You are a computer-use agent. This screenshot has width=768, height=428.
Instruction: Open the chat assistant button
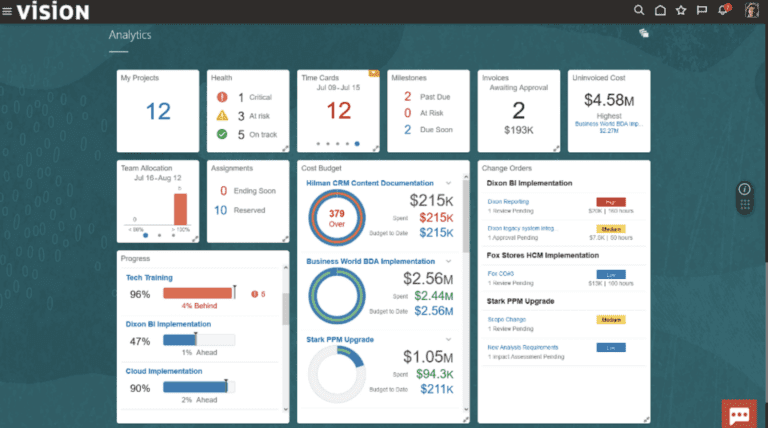tap(739, 414)
